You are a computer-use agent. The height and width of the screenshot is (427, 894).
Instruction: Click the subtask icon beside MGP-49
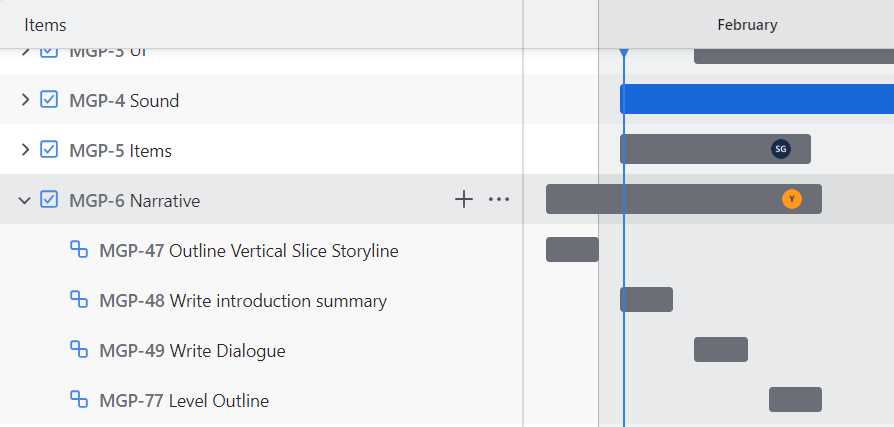point(79,349)
